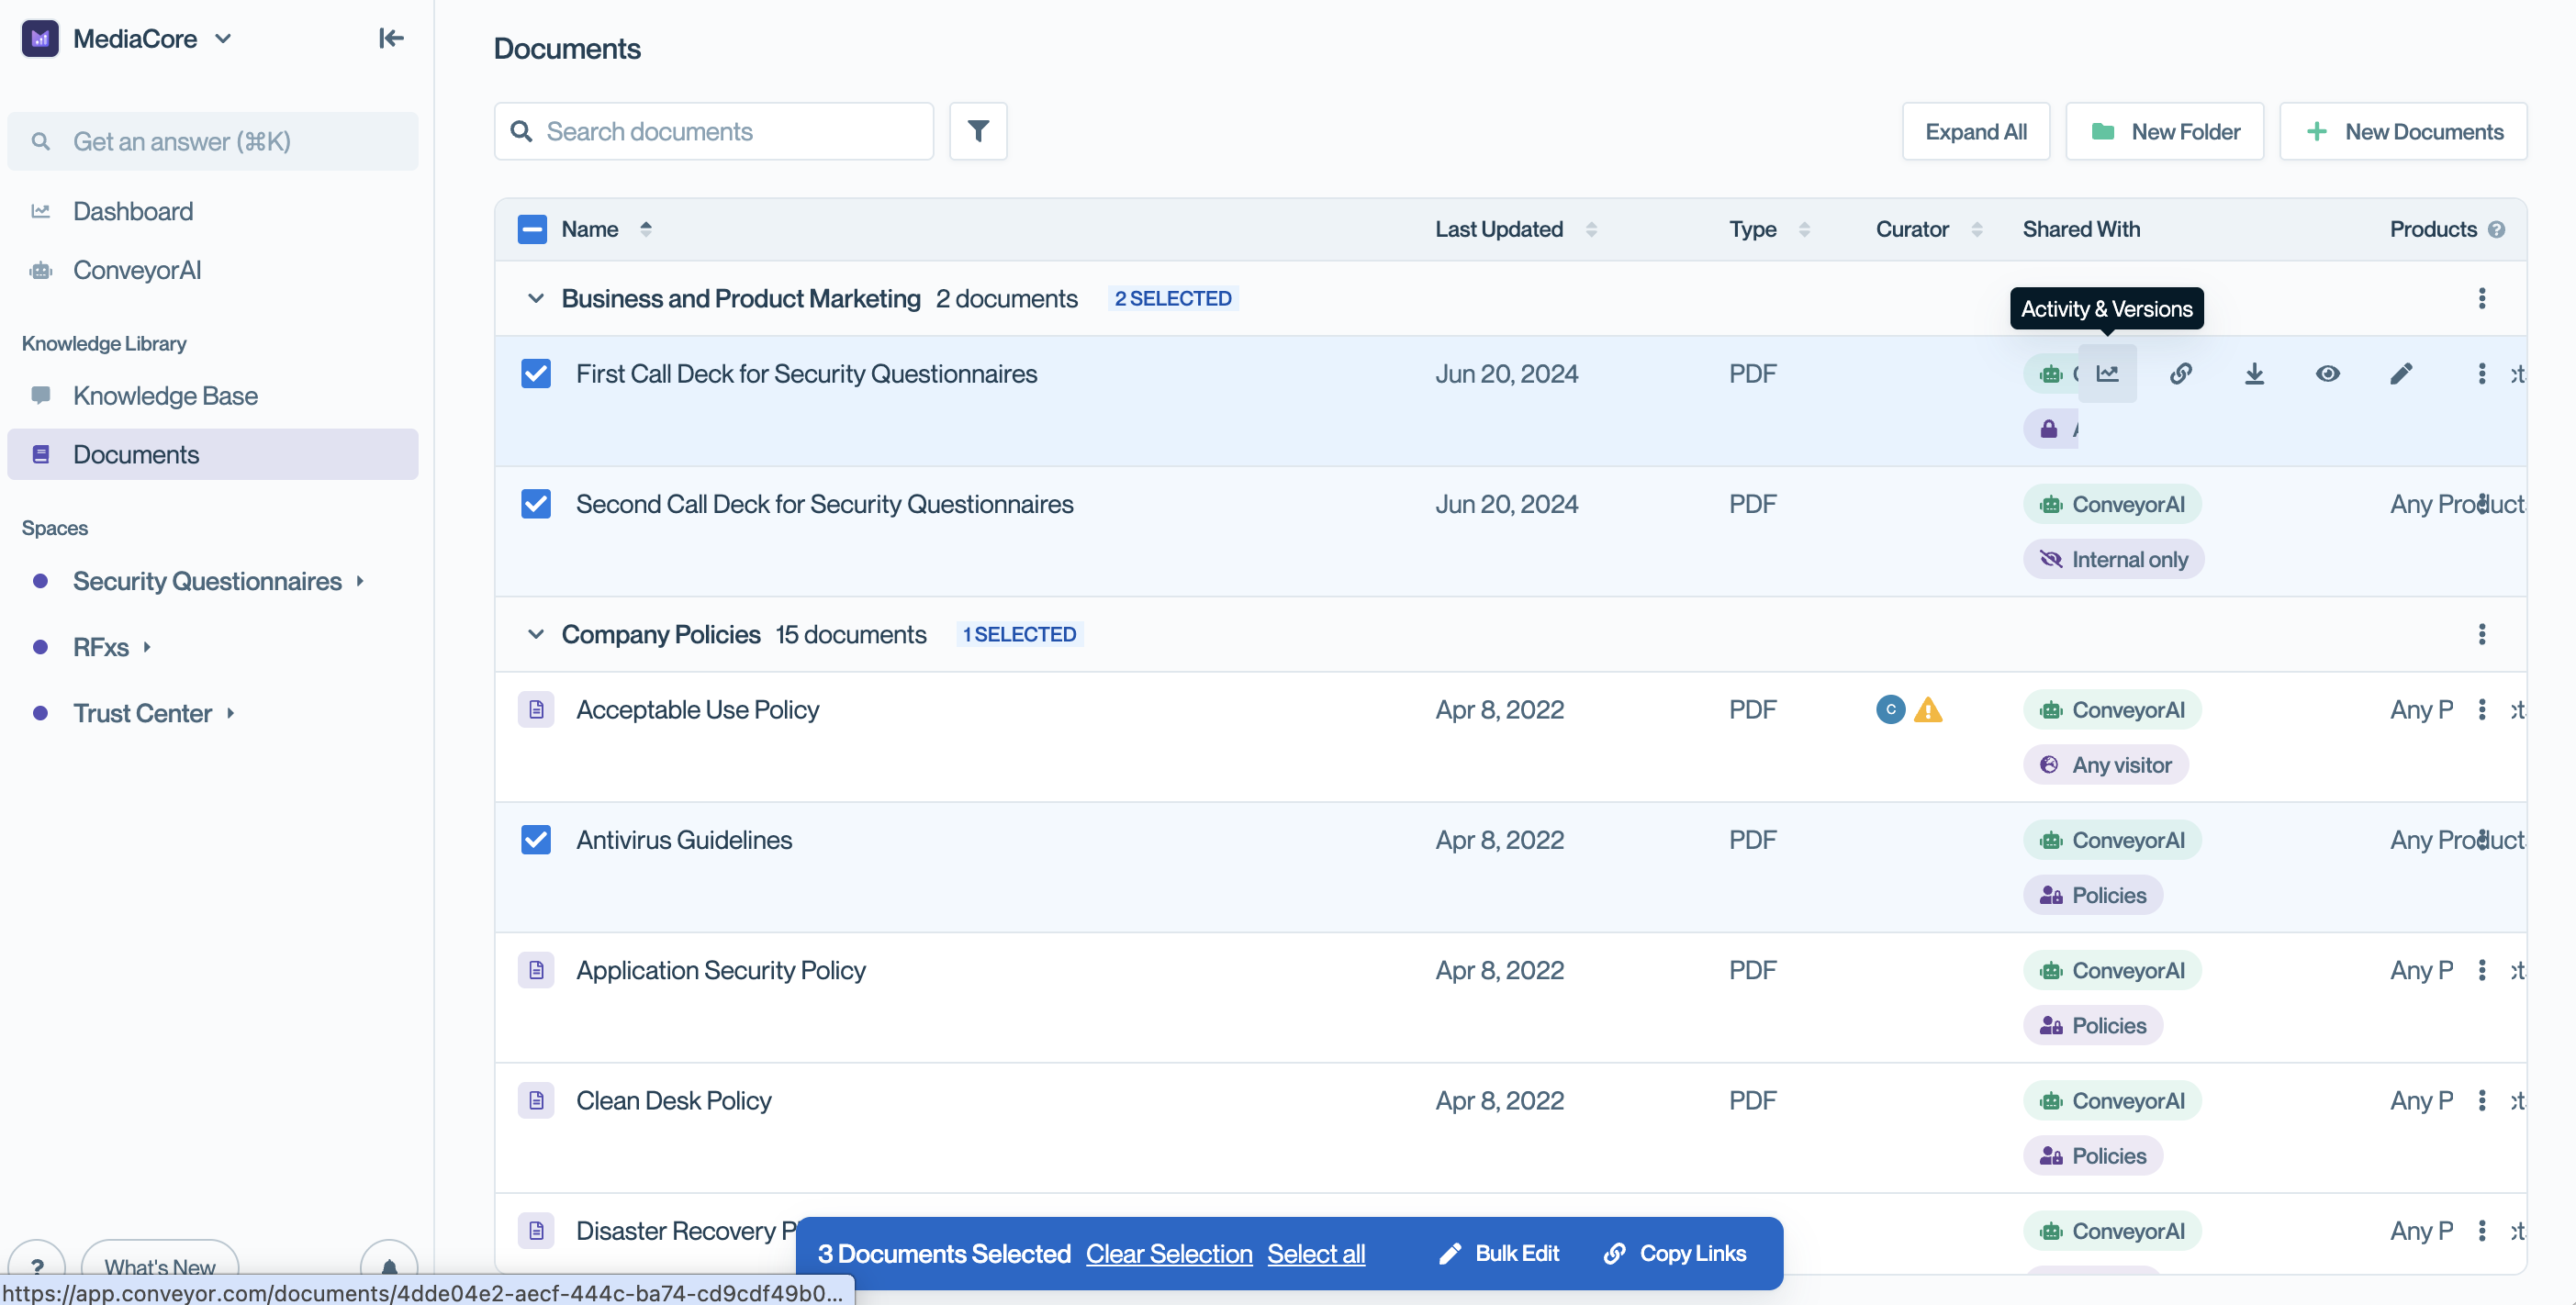Expand Security Questionnaires space in sidebar
Viewport: 2576px width, 1305px height.
pos(360,581)
